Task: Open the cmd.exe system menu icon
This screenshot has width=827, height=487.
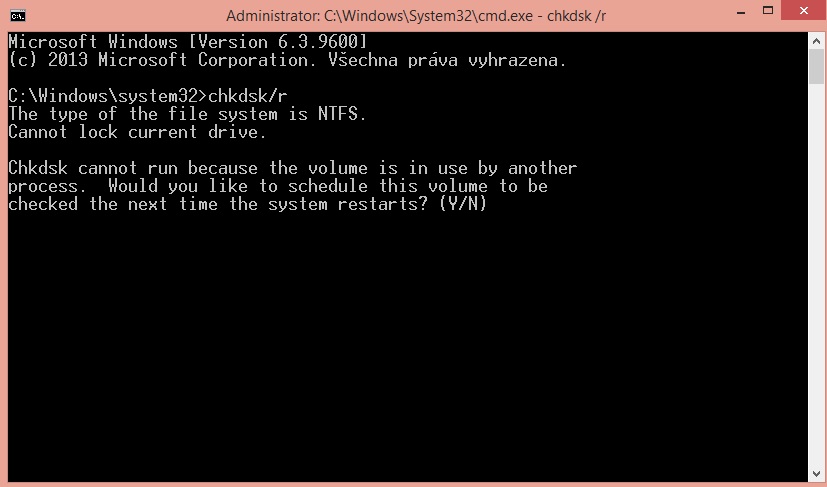Action: click(x=17, y=15)
